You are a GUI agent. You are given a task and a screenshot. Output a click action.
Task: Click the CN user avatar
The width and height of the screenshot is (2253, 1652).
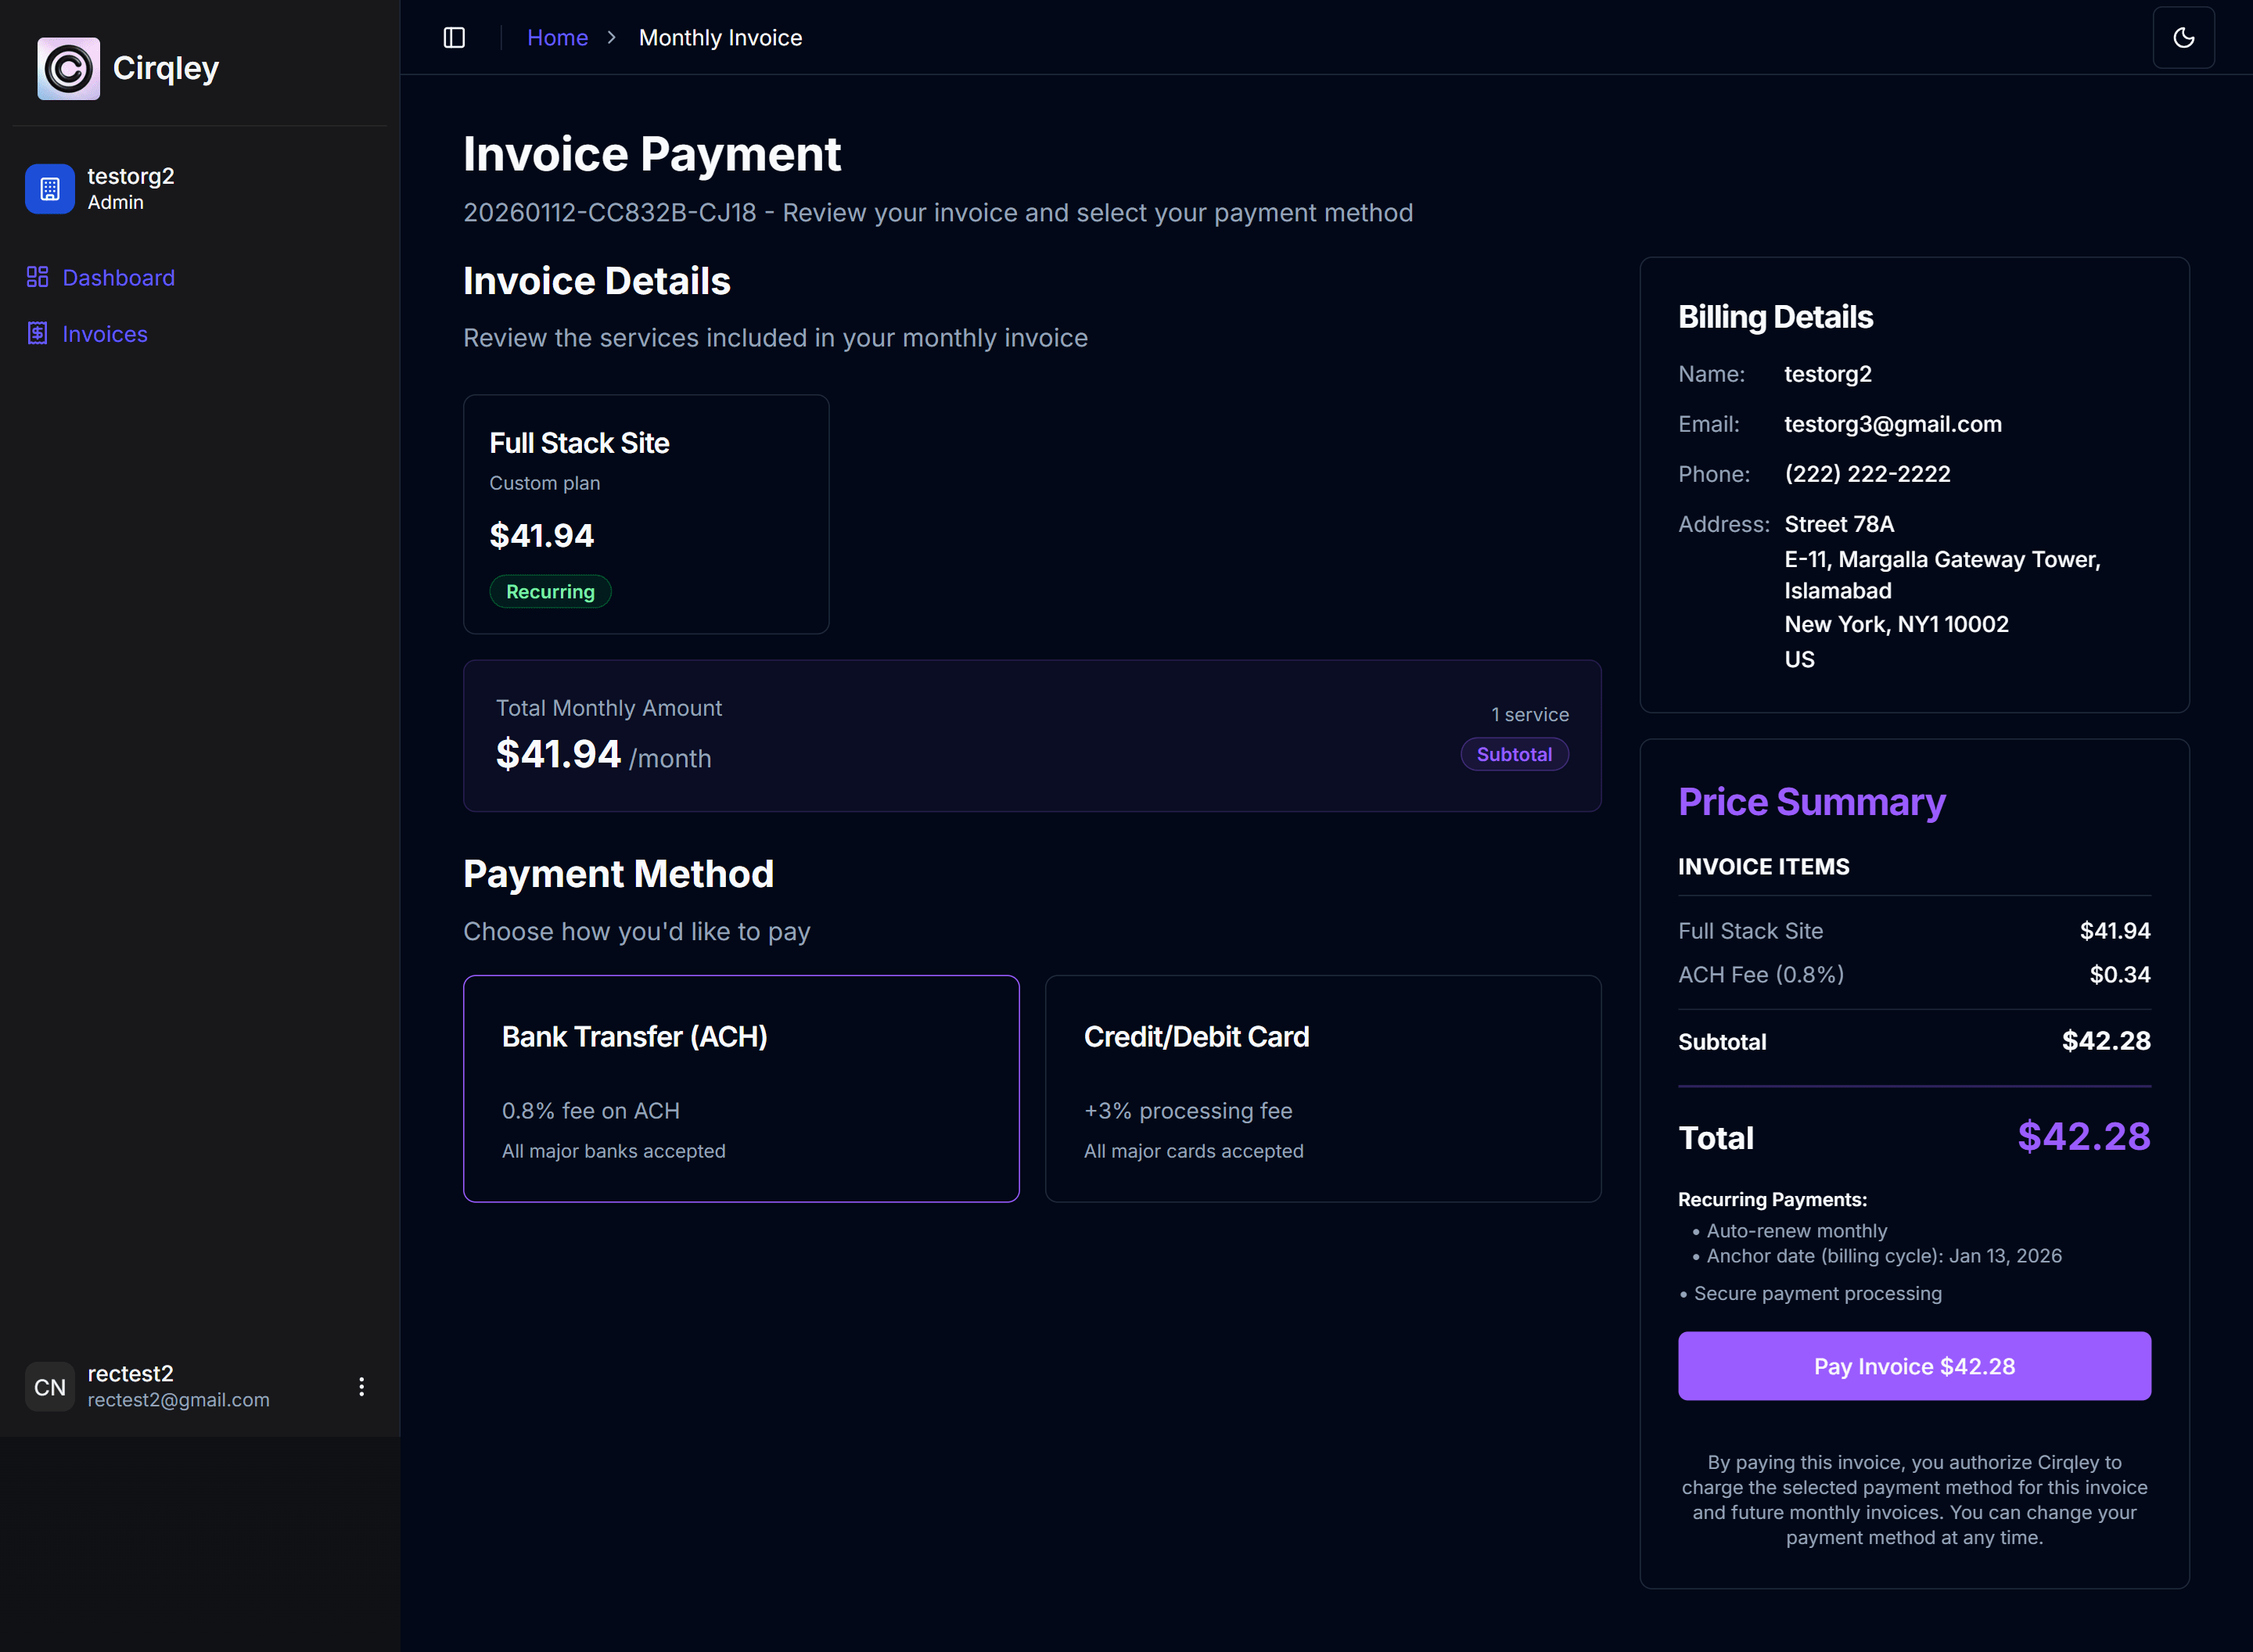click(x=49, y=1386)
